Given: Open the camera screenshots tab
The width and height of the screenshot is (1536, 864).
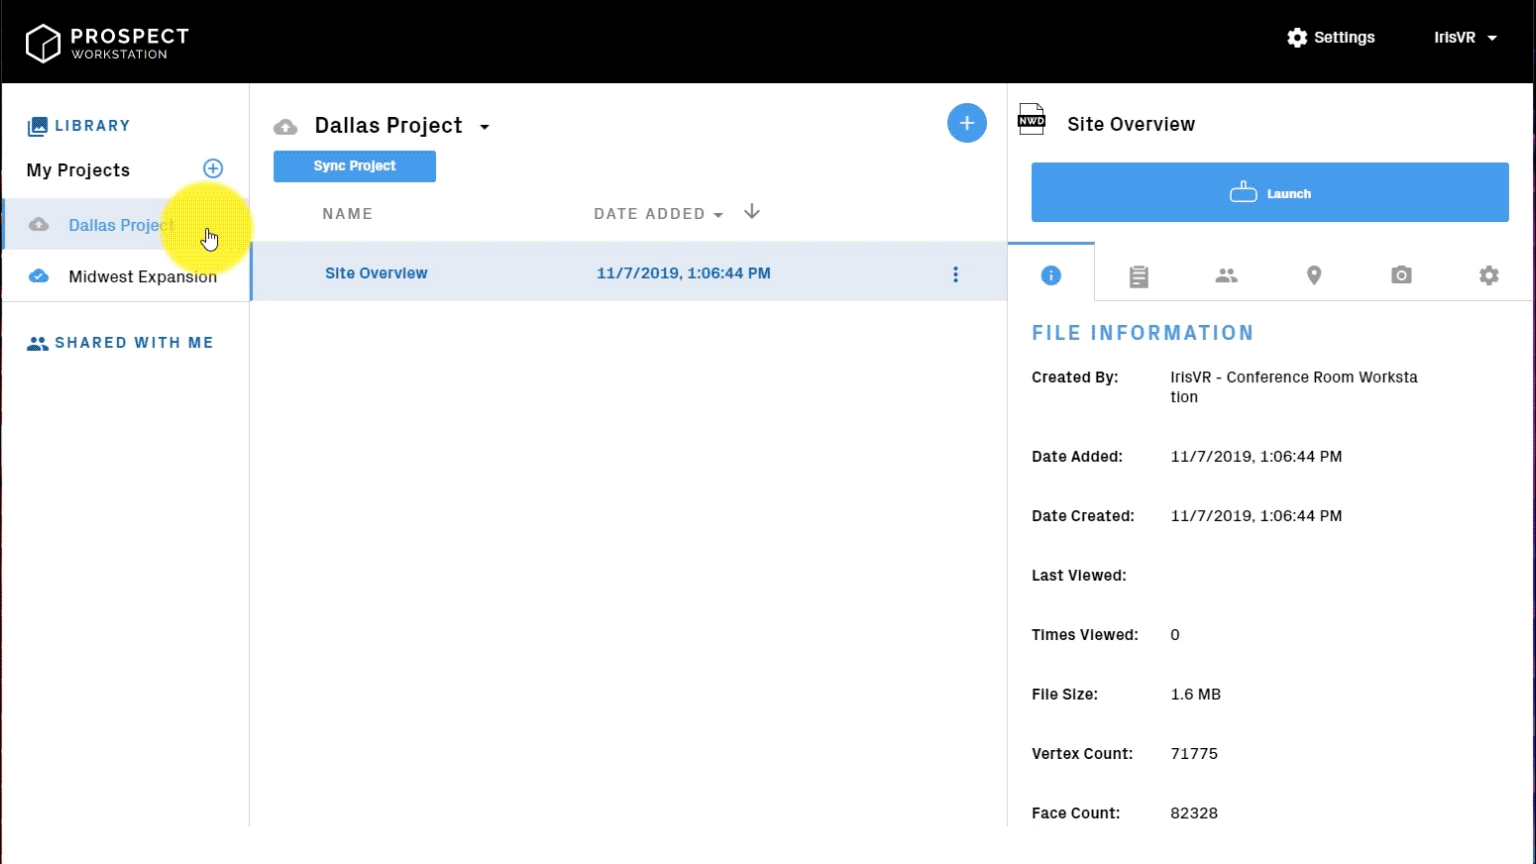Looking at the screenshot, I should click(x=1402, y=275).
